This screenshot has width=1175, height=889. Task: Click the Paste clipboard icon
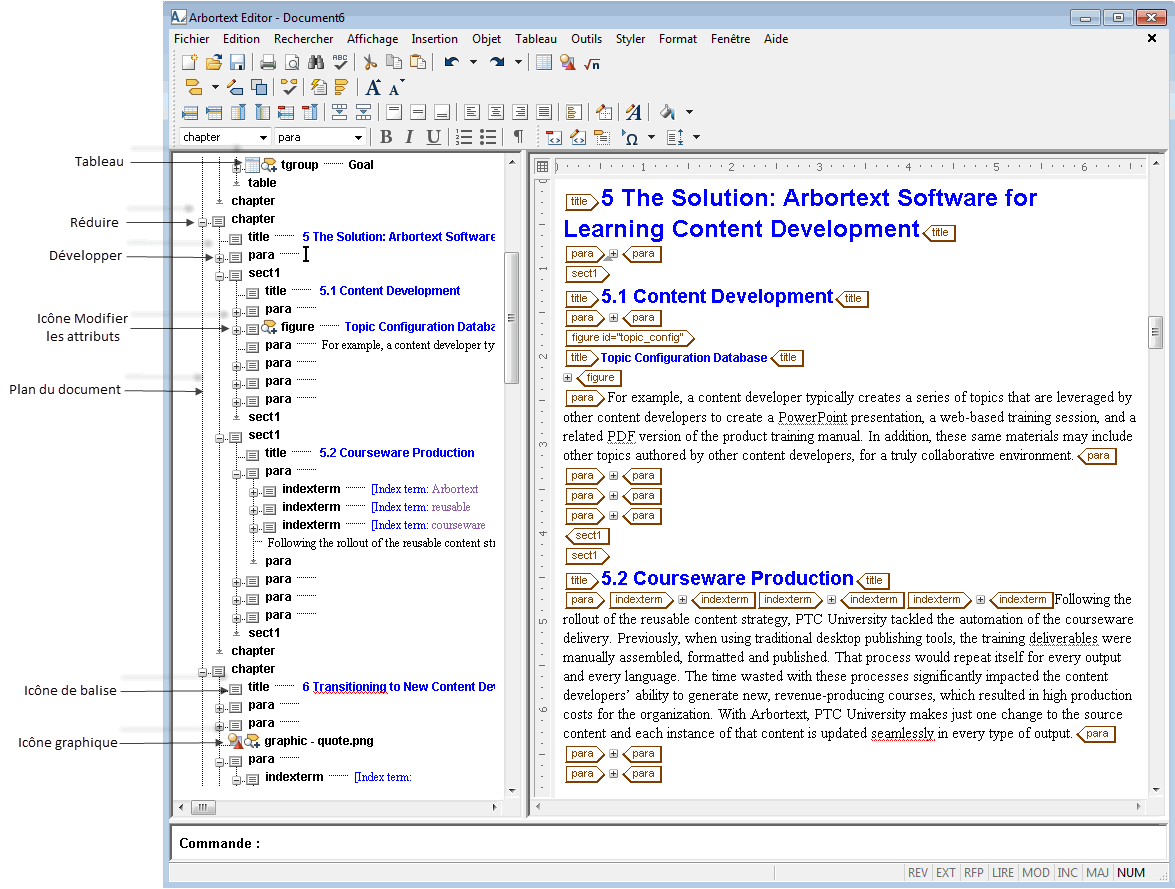pos(418,62)
